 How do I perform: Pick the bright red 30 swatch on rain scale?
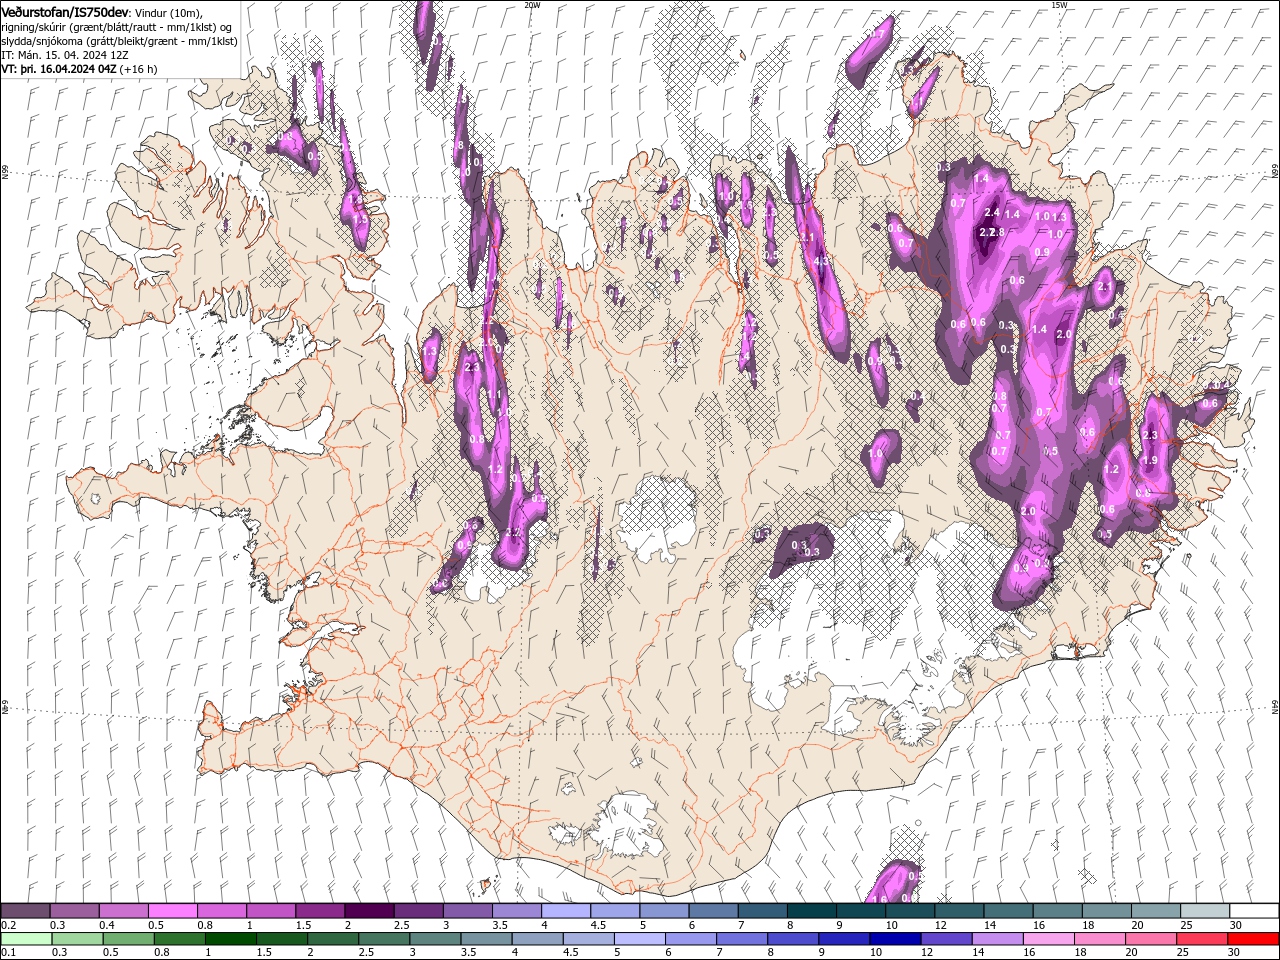[x=1253, y=939]
